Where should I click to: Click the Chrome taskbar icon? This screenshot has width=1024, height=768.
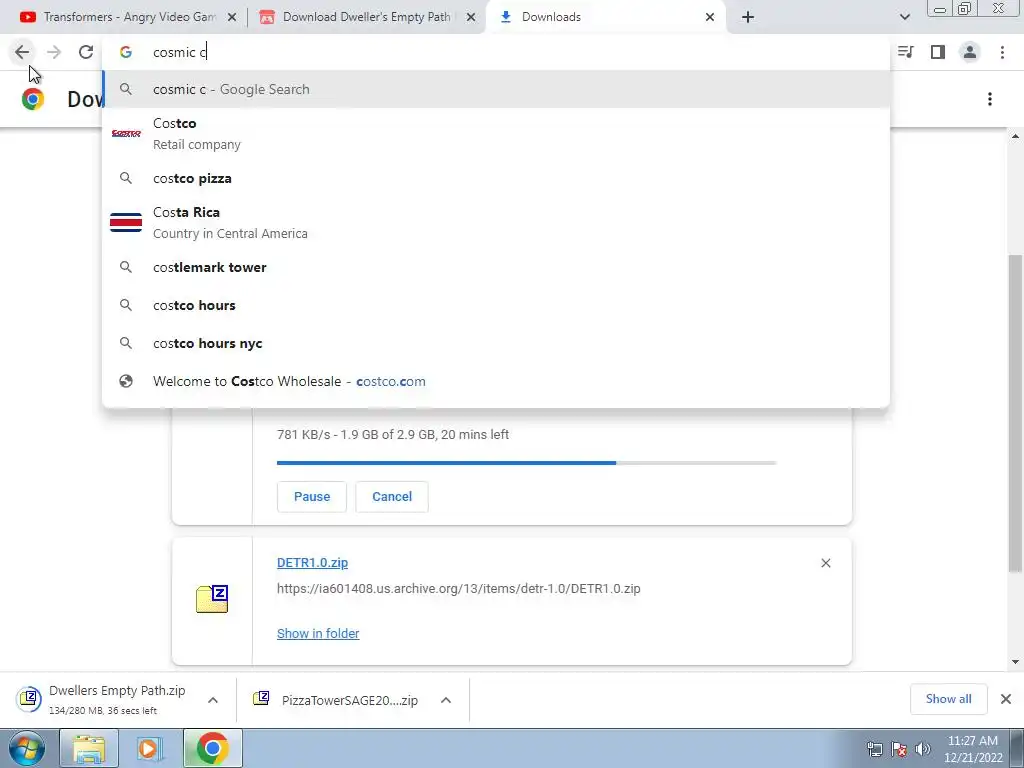pyautogui.click(x=212, y=748)
